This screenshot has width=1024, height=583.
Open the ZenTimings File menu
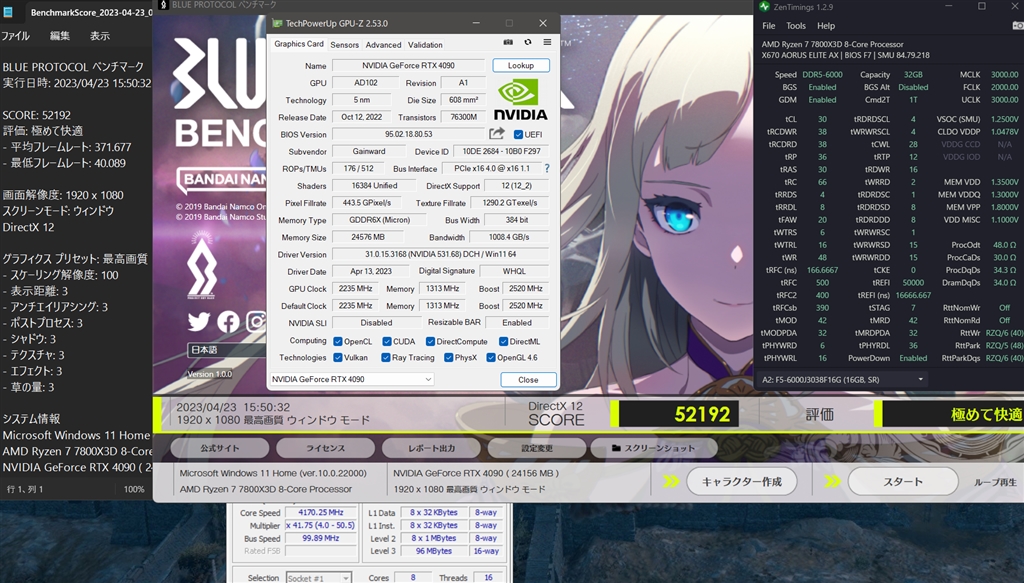tap(769, 26)
